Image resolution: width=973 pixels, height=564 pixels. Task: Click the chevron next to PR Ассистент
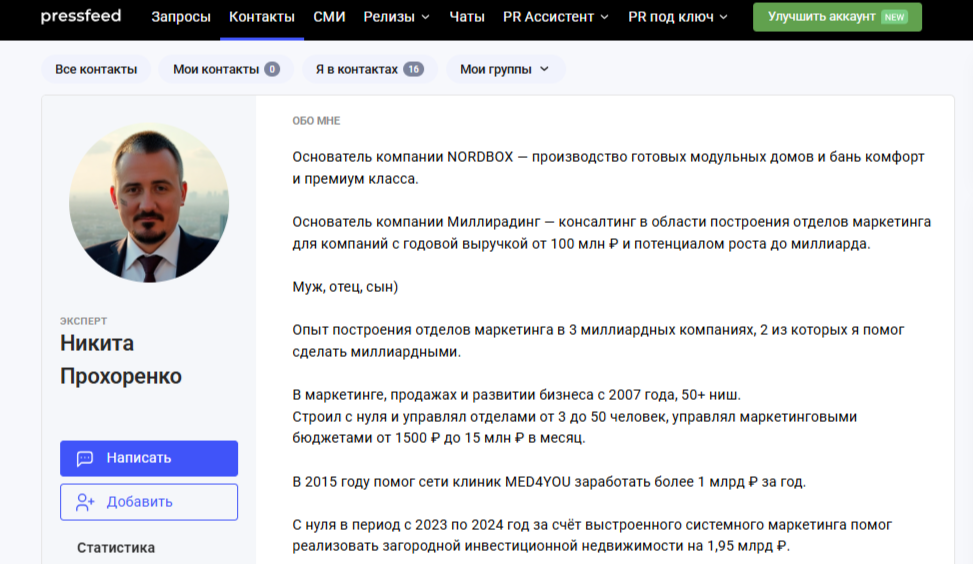tap(604, 17)
